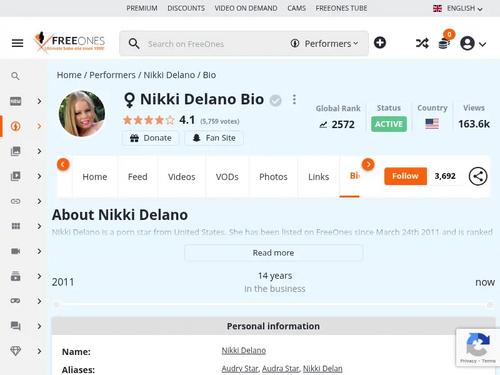Image resolution: width=500 pixels, height=375 pixels.
Task: Click the profile avatar thumbnail
Action: [x=82, y=114]
